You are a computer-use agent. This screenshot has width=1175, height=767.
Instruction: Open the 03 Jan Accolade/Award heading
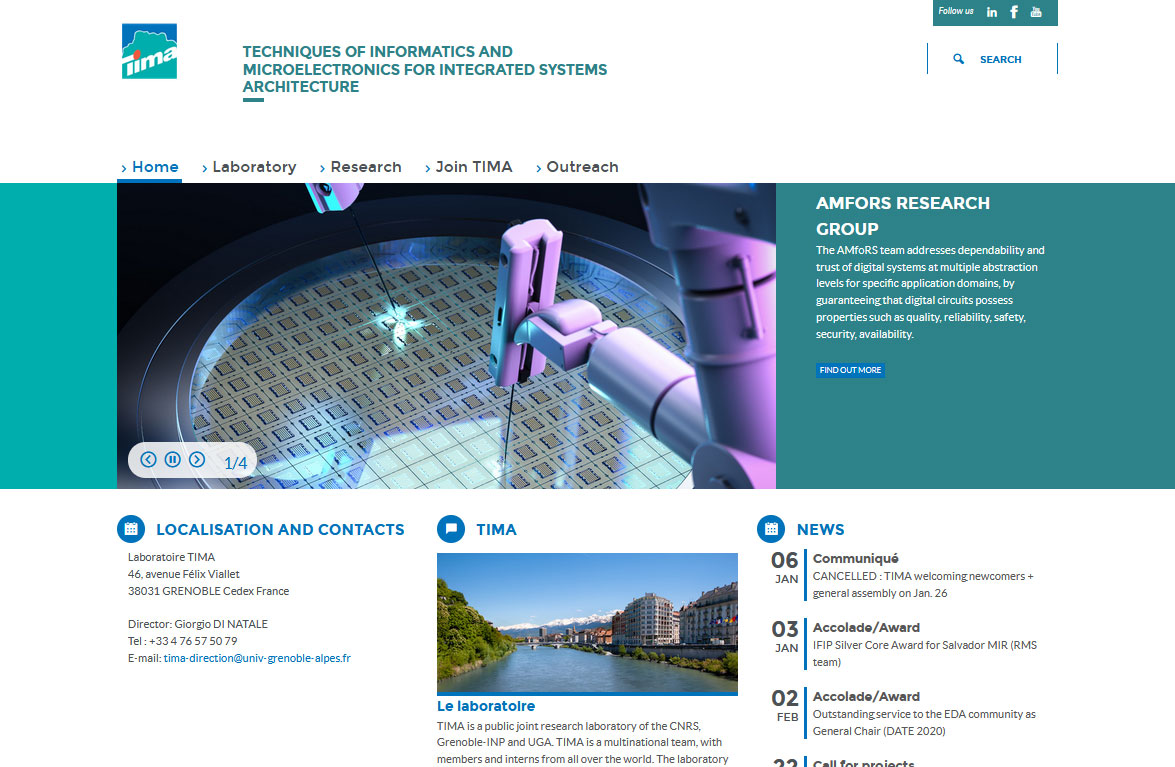coord(866,628)
